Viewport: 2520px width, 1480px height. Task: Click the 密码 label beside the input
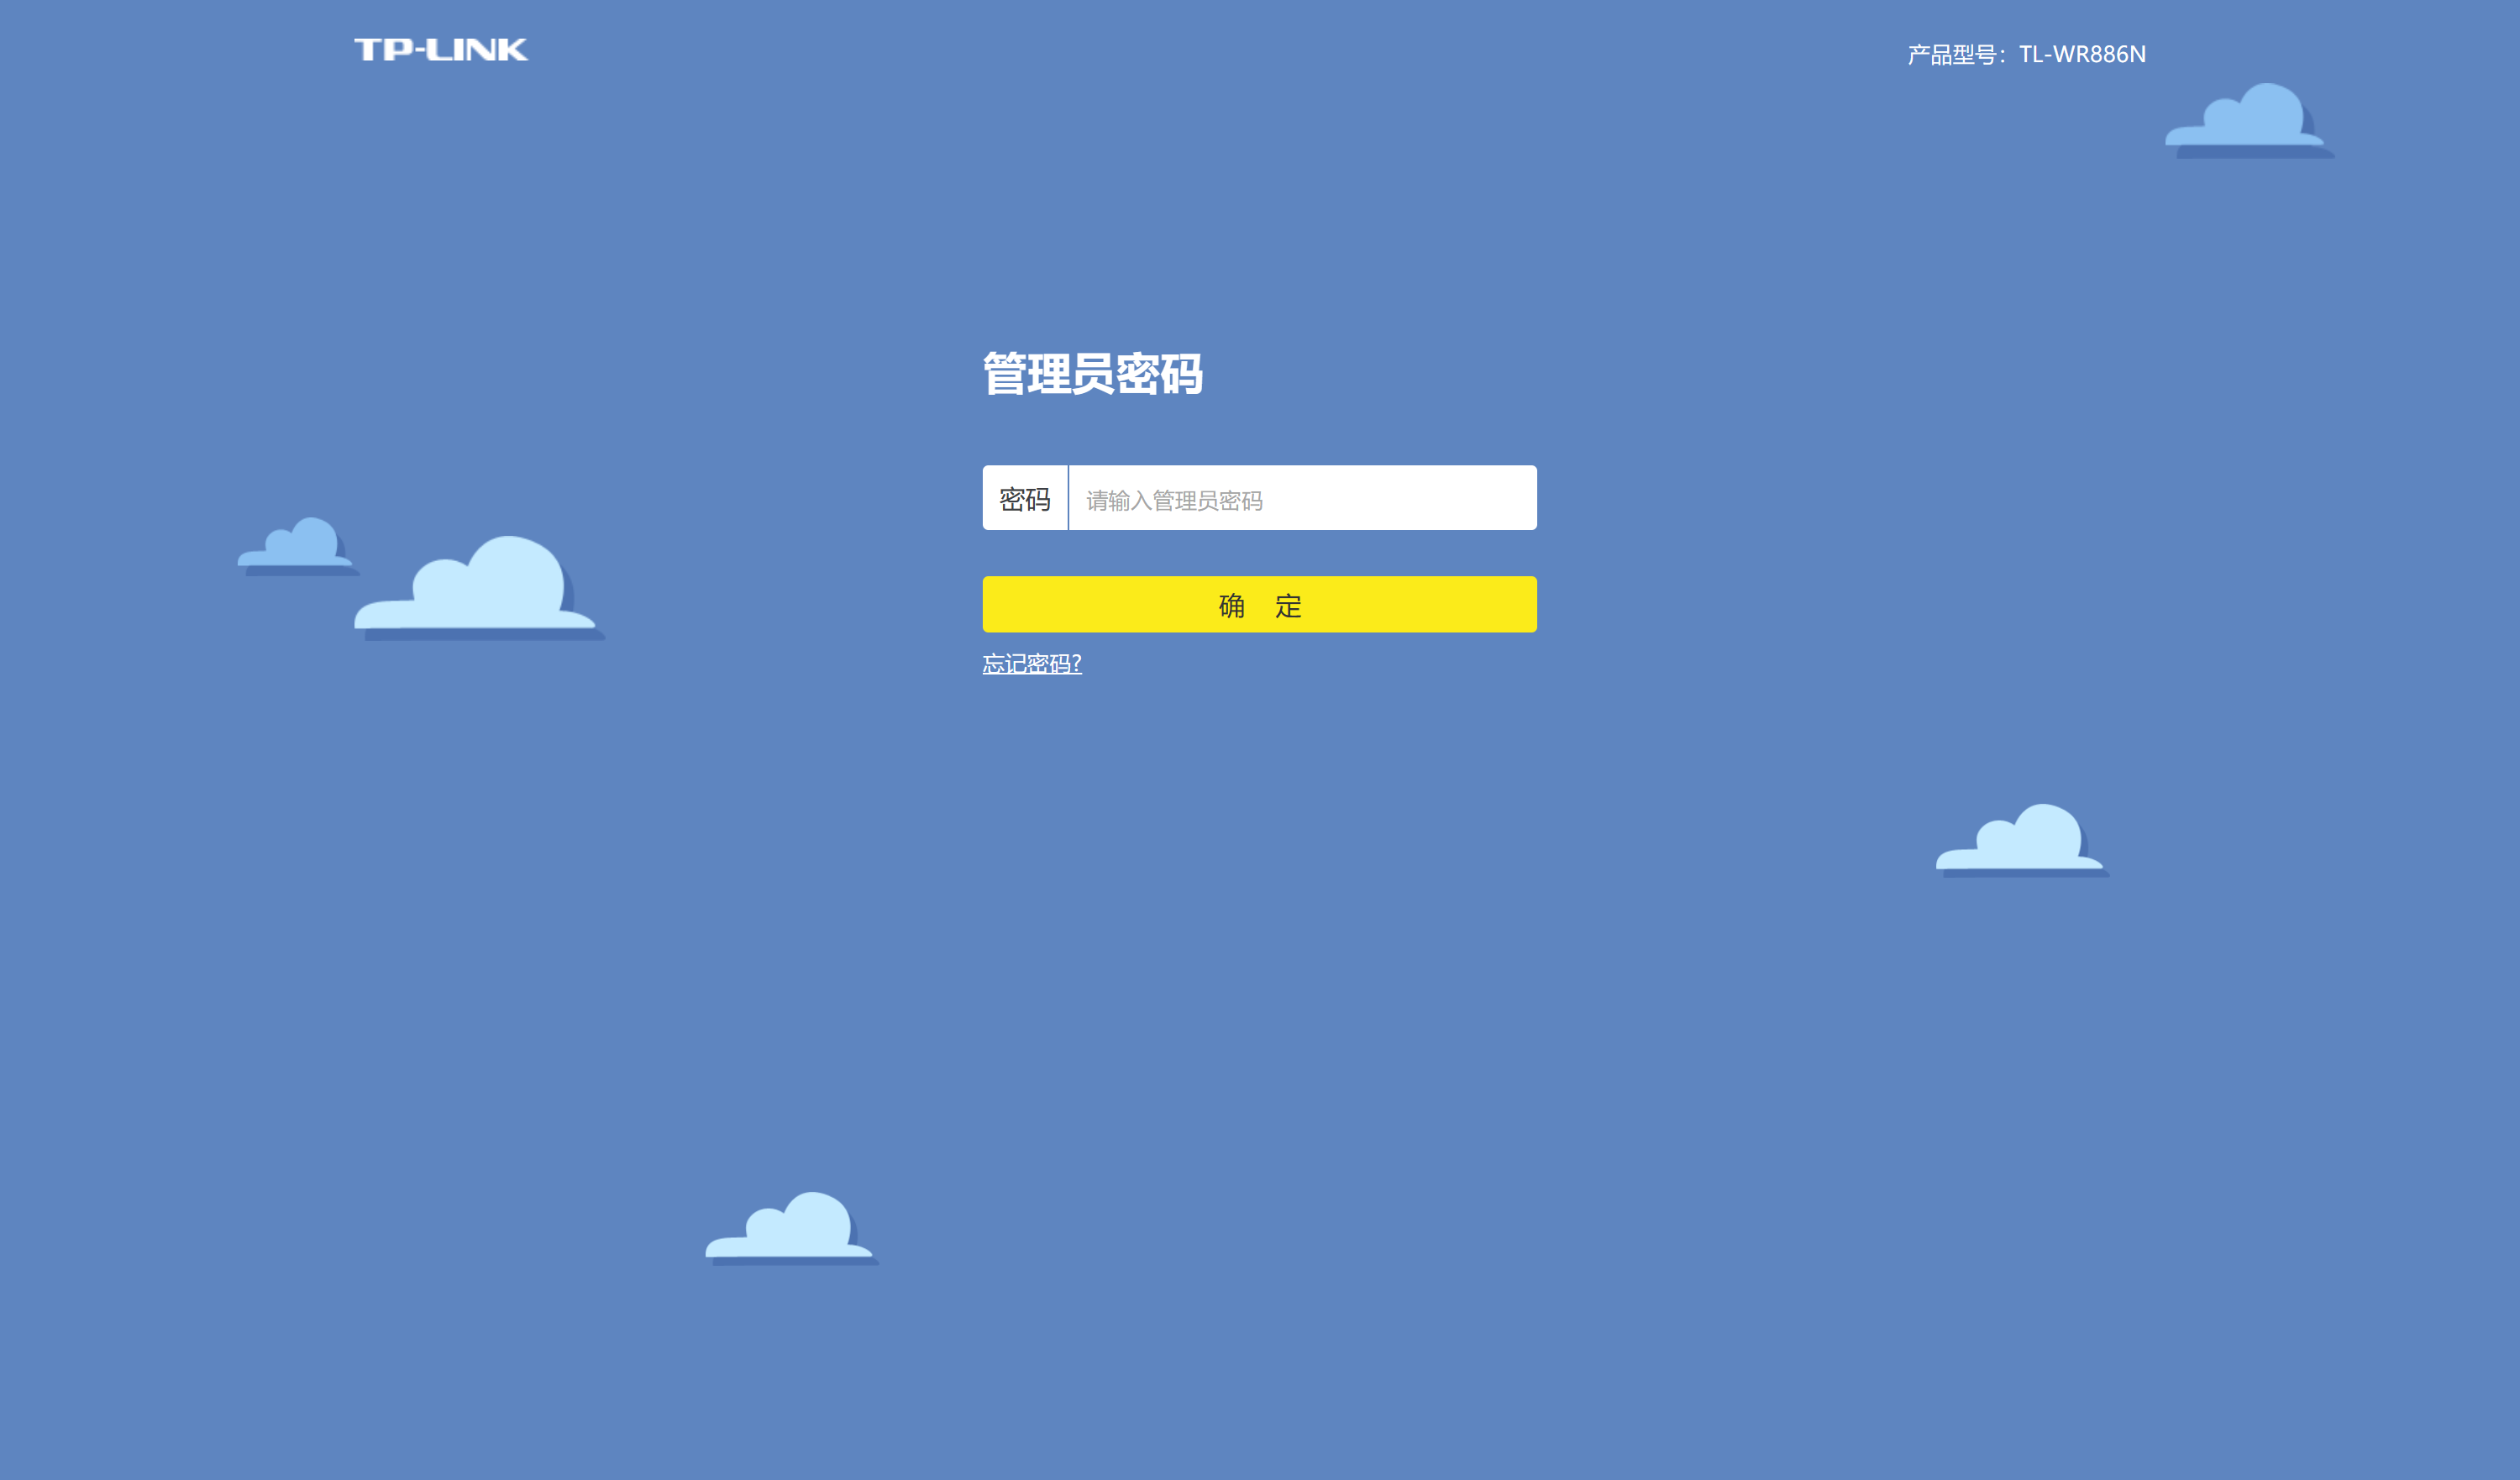[x=1025, y=498]
